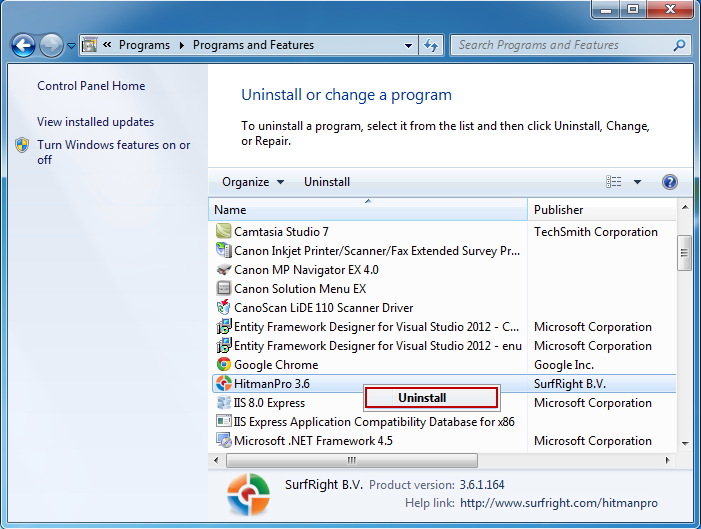This screenshot has width=701, height=529.
Task: Select the Canon Inkjet Extended Survey program icon
Action: click(x=224, y=250)
